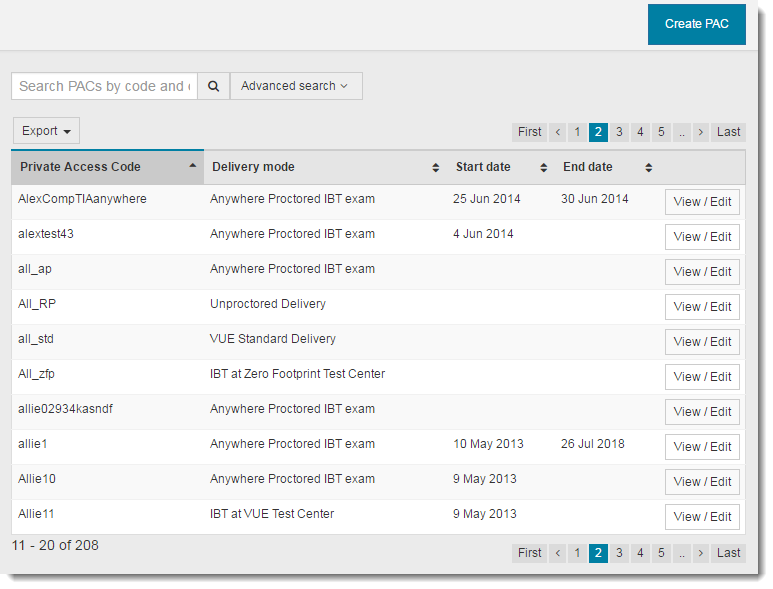The image size is (773, 589).
Task: Open View / Edit for All_zfp
Action: point(702,377)
